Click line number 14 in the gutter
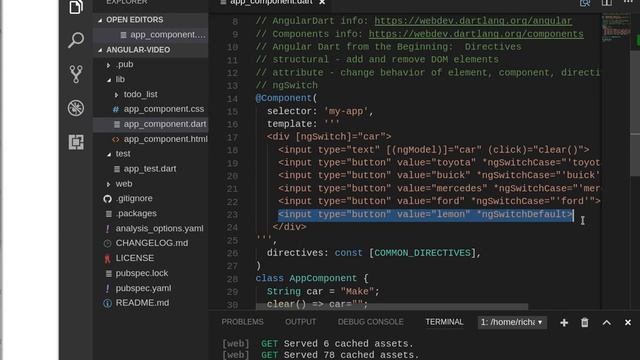 point(232,99)
